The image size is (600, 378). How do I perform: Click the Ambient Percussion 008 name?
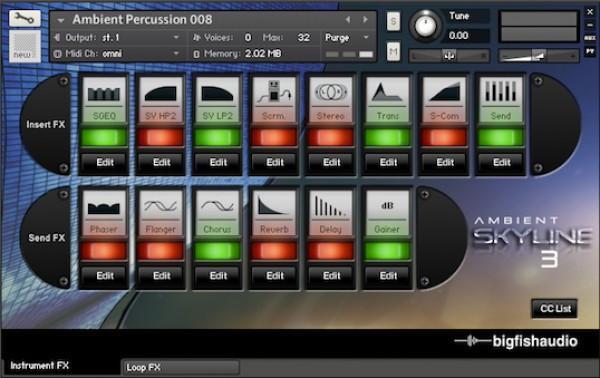coord(142,19)
